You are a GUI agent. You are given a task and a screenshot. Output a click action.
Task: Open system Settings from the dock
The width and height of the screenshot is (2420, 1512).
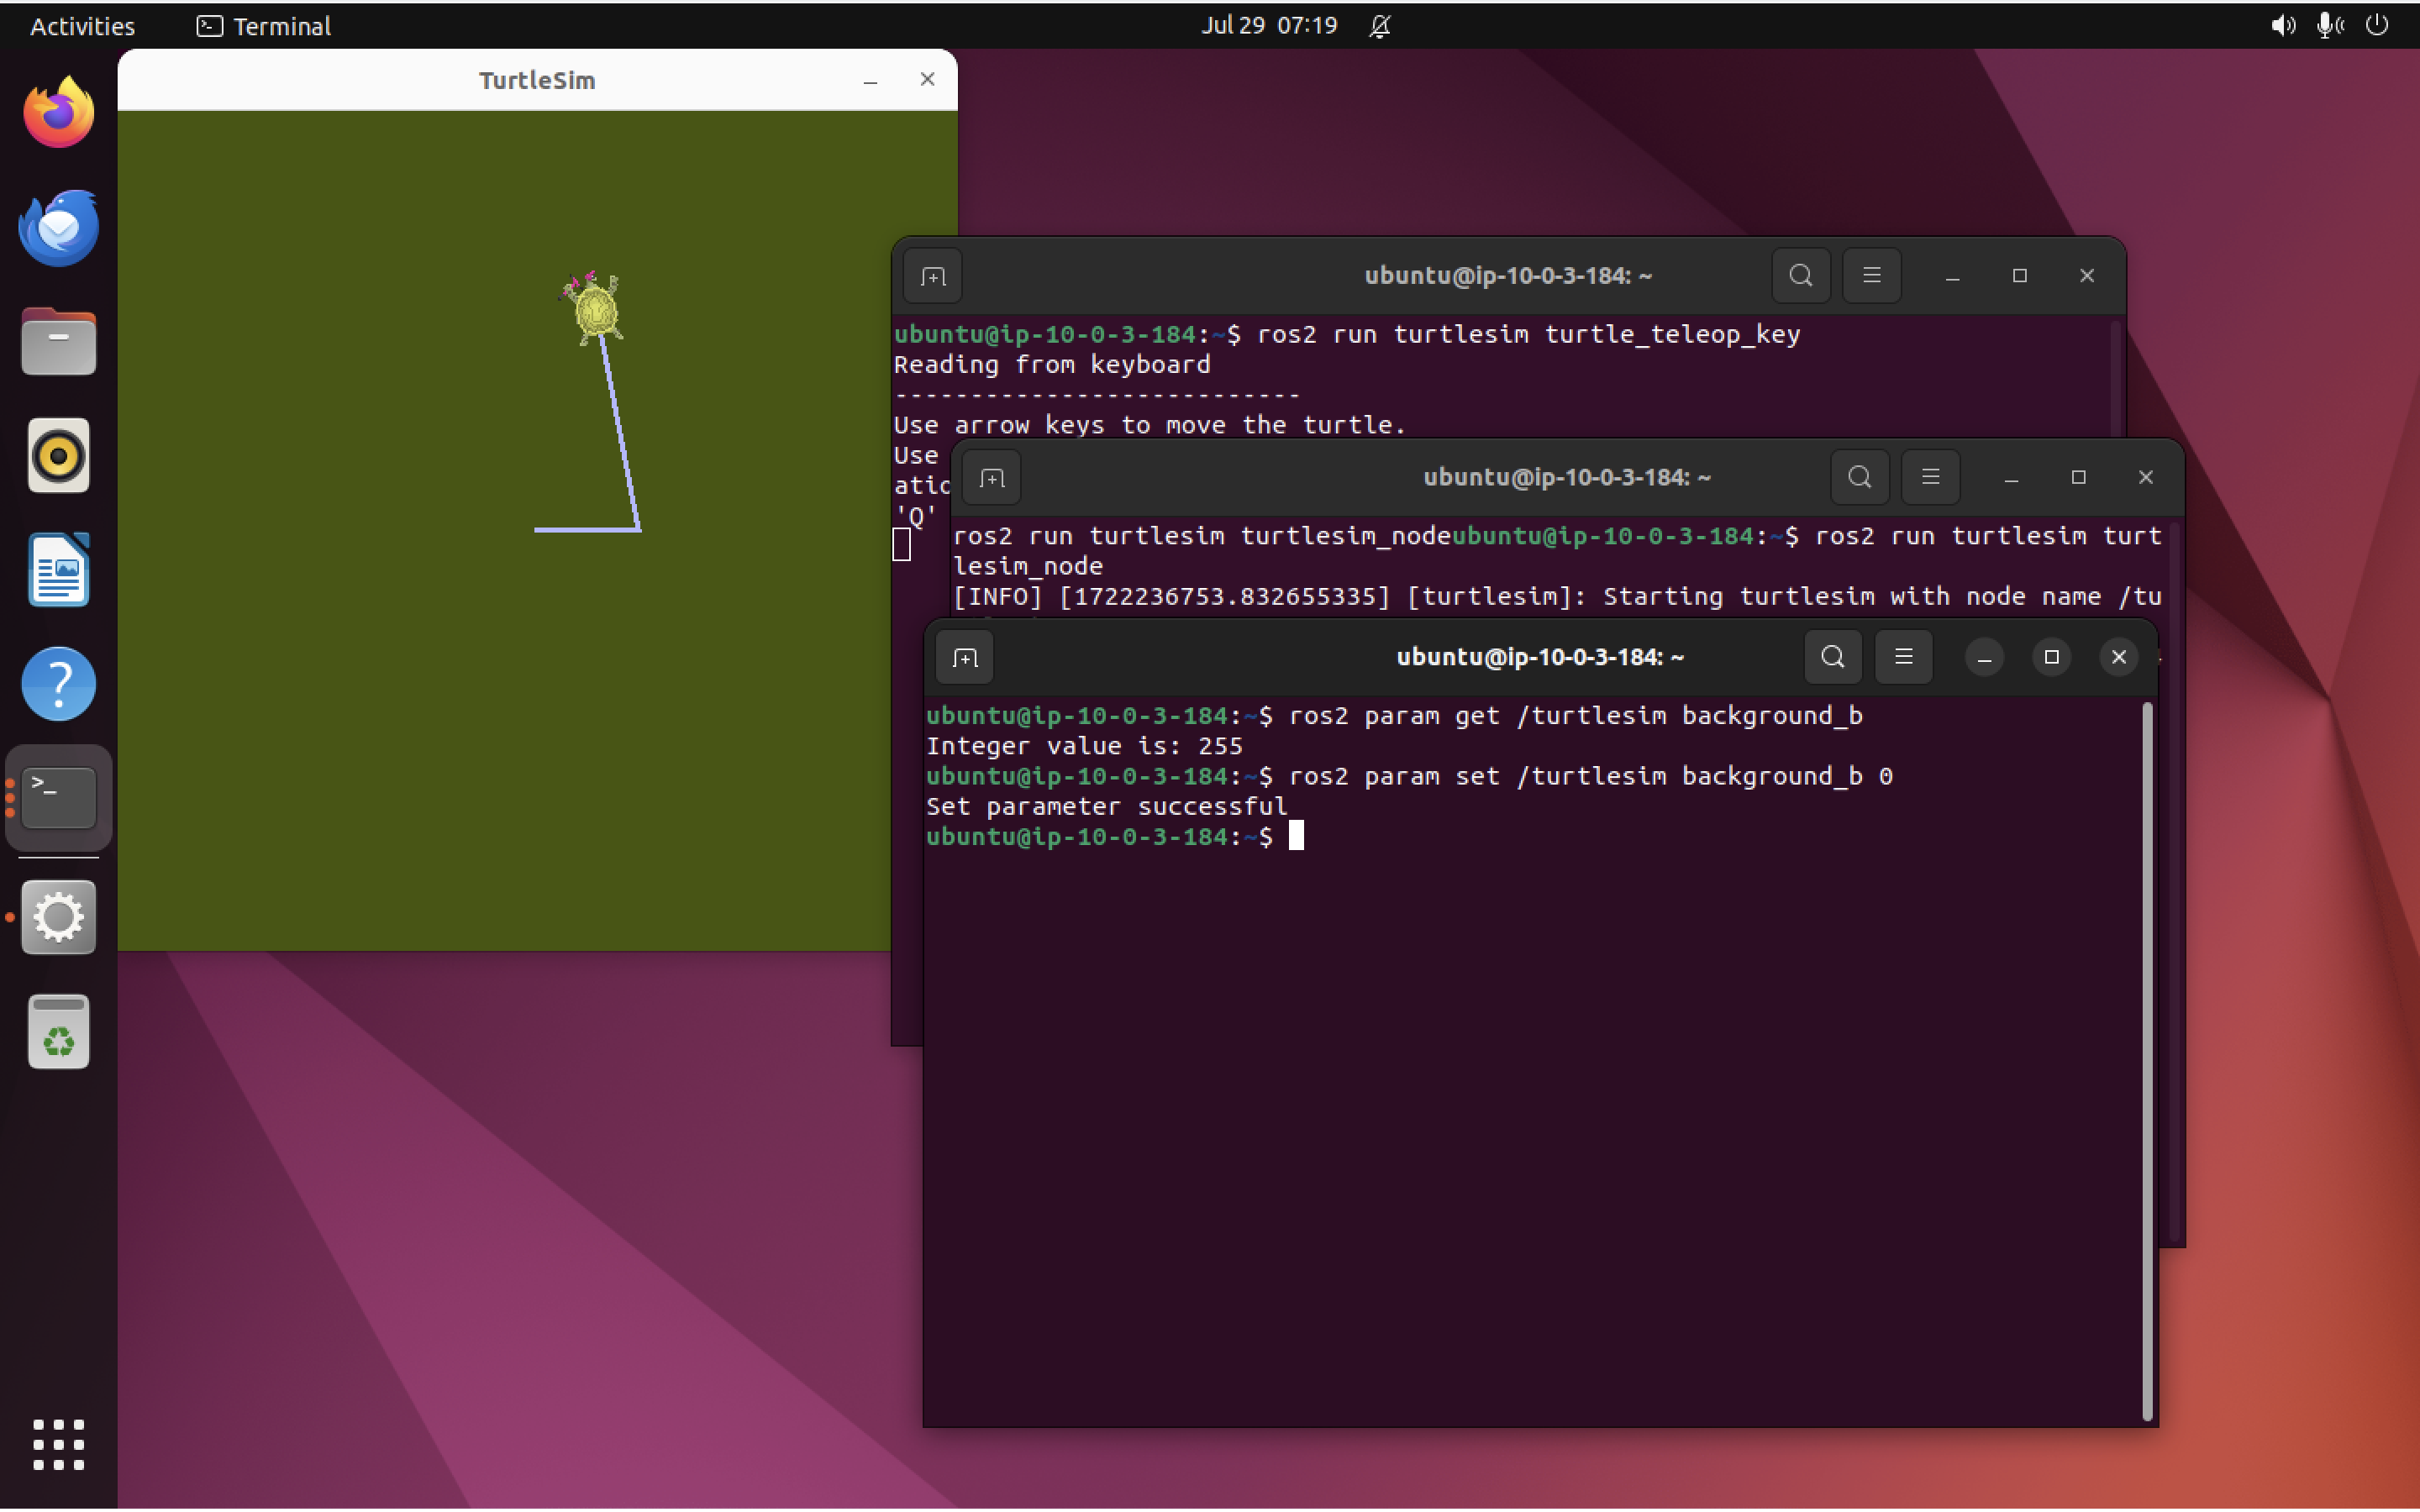(x=58, y=917)
